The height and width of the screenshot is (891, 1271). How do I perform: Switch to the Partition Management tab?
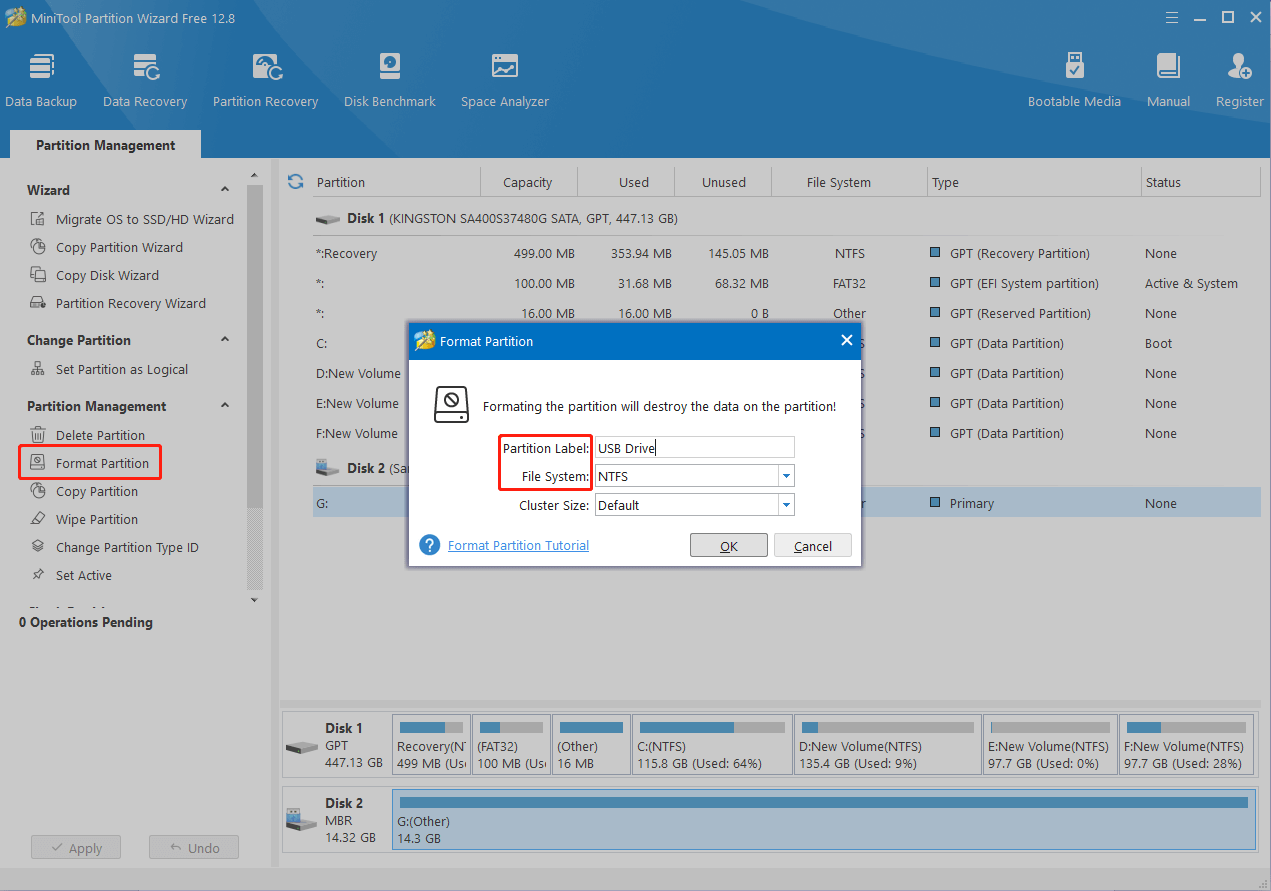tap(104, 144)
